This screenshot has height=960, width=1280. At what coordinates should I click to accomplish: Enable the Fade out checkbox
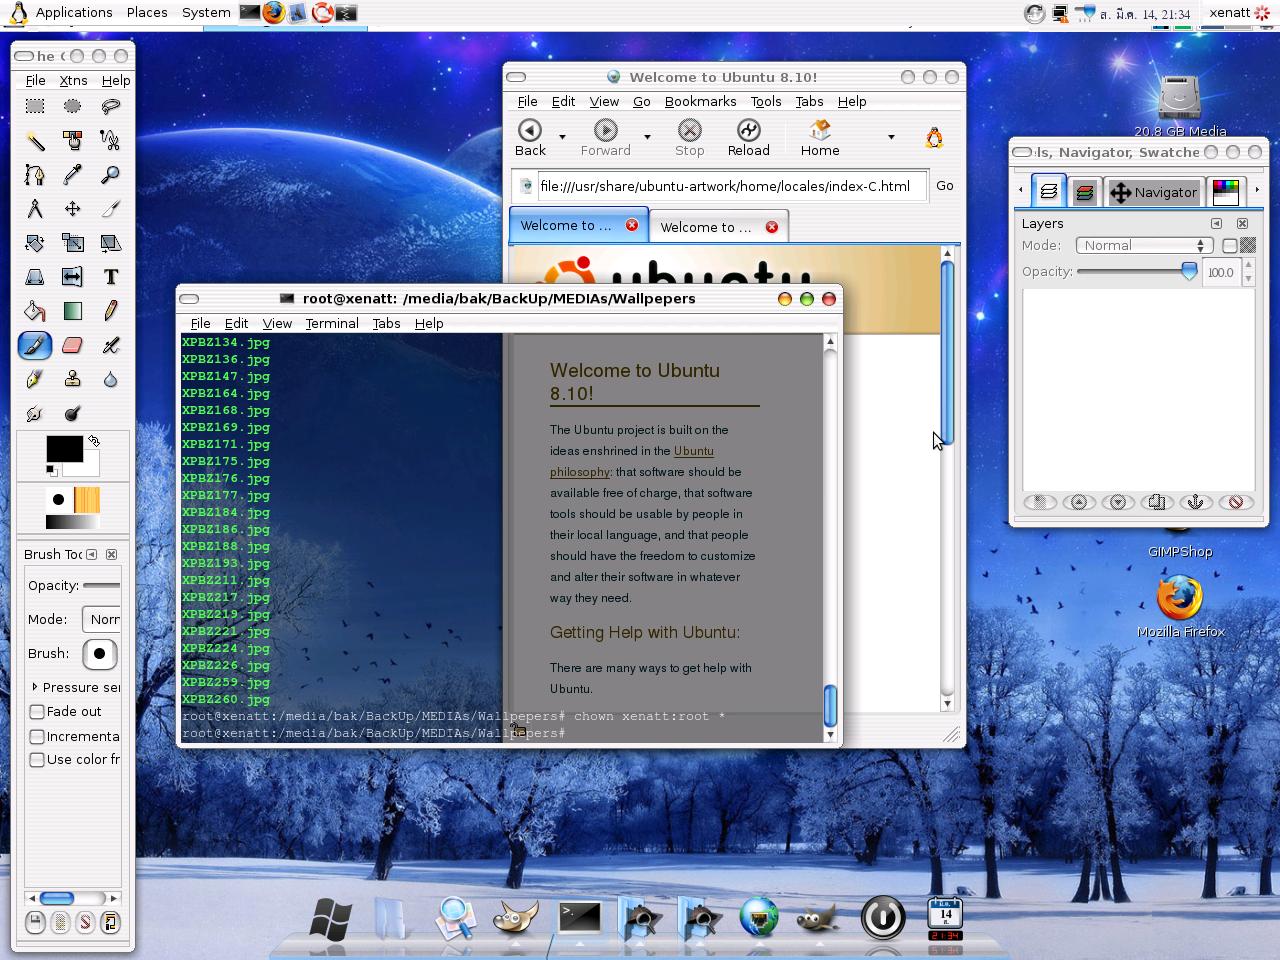point(37,712)
